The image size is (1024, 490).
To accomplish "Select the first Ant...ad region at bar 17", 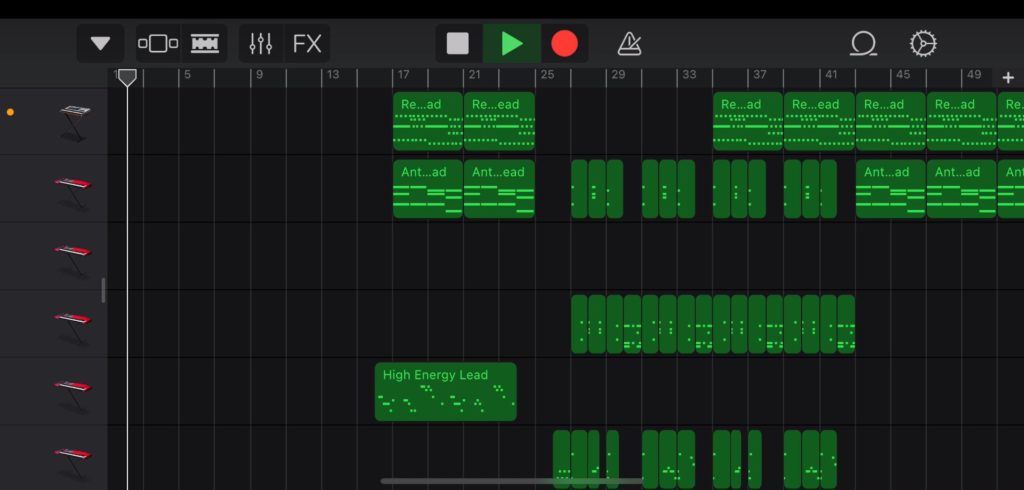I will coord(428,189).
